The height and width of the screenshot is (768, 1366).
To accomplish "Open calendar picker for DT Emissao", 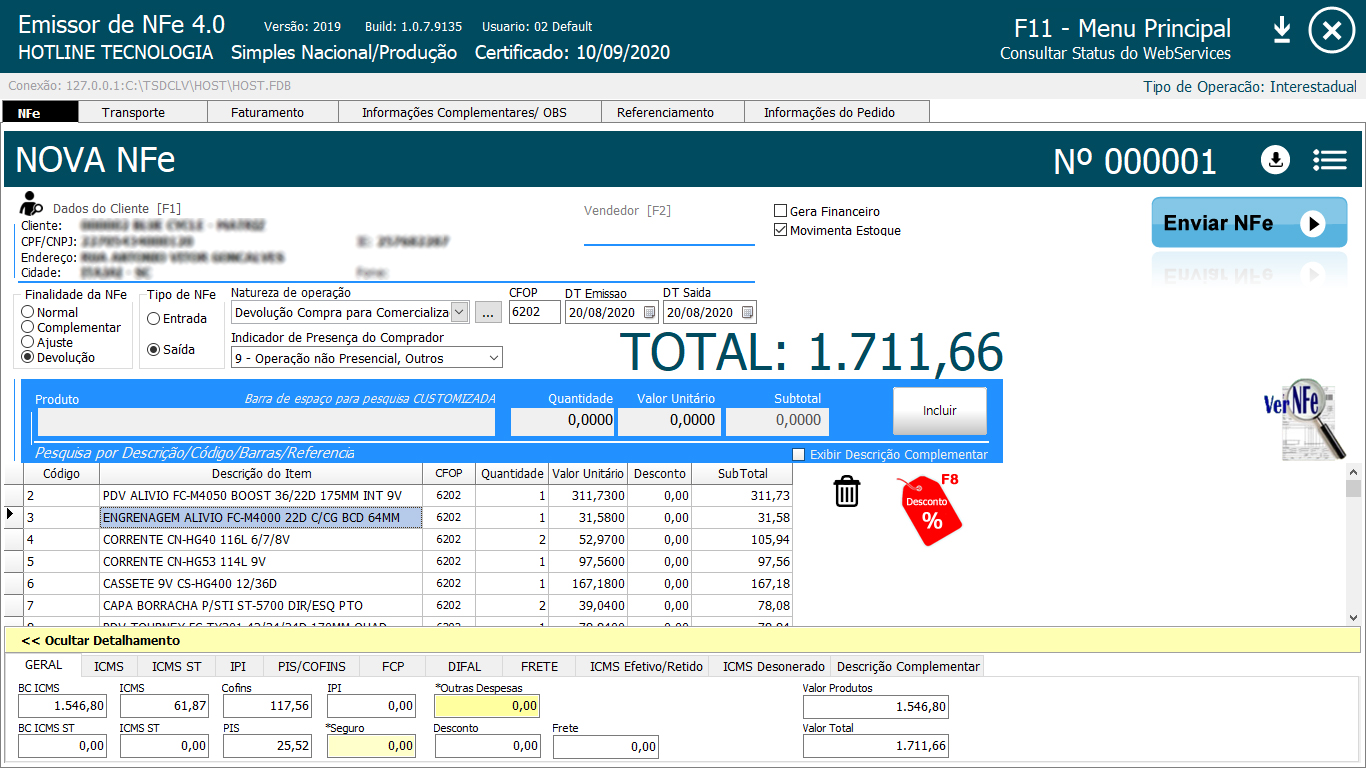I will click(x=649, y=313).
